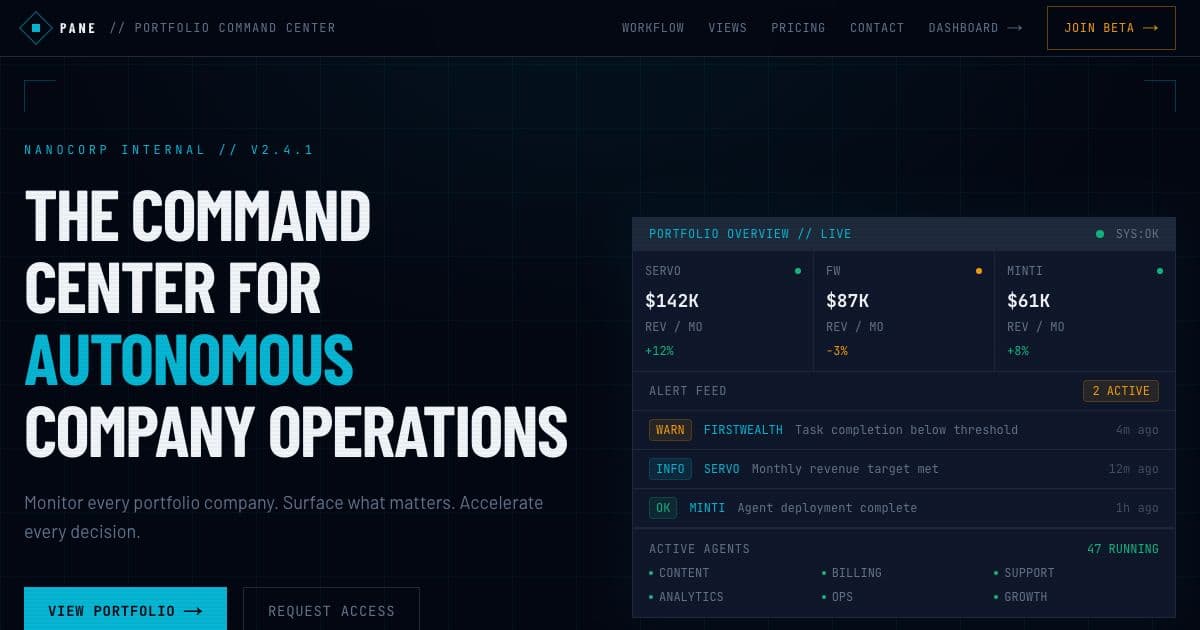Click 'Task completion below threshold' message

[907, 430]
